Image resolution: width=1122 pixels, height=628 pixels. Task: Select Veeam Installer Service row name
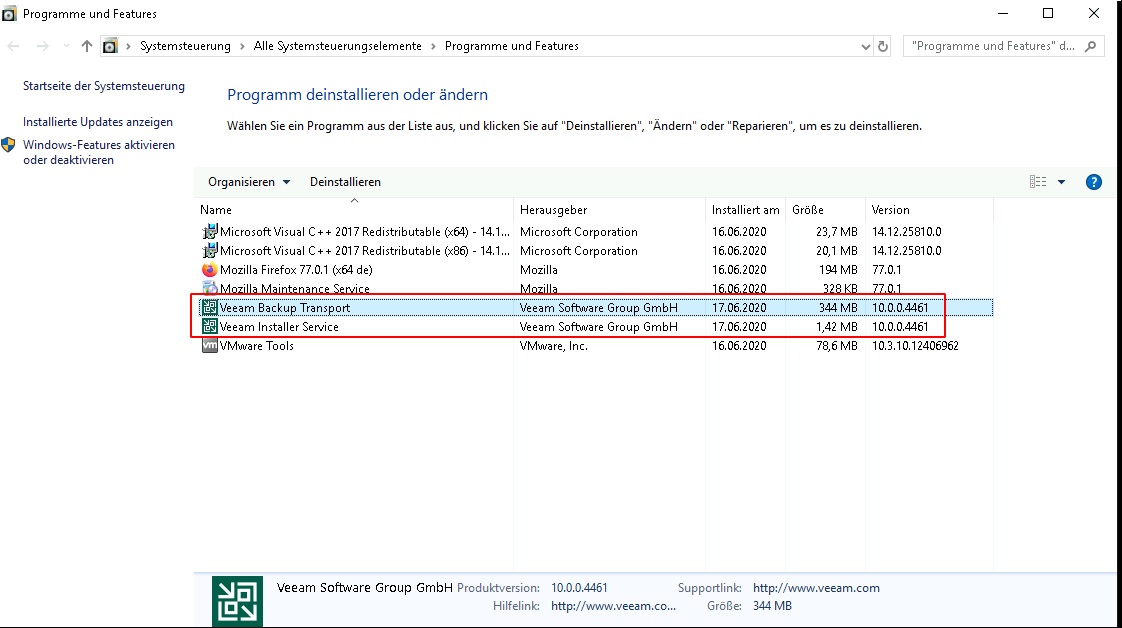coord(279,326)
